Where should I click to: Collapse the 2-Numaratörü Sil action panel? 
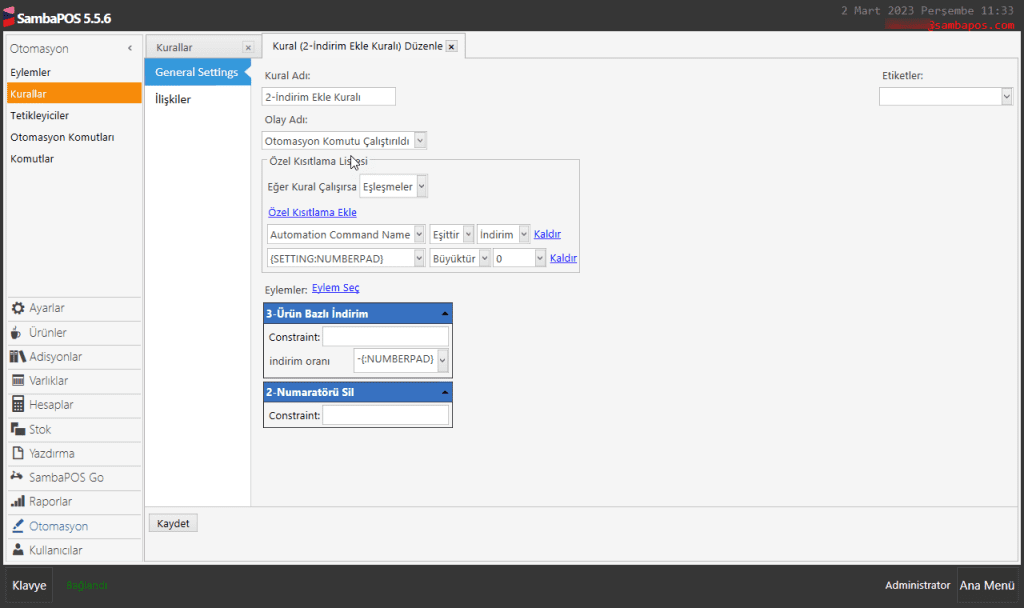[443, 392]
